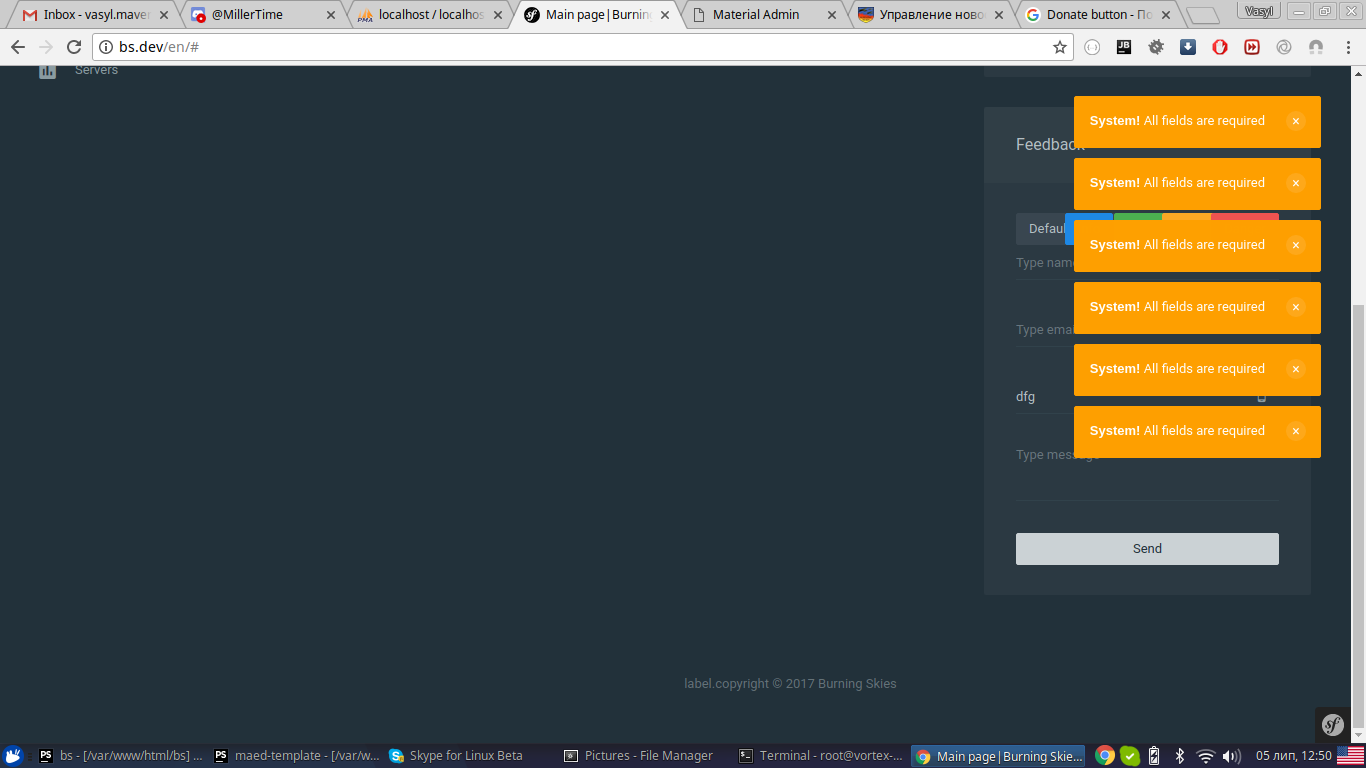Open the Terminal taskbar window
The height and width of the screenshot is (768, 1366).
click(821, 756)
